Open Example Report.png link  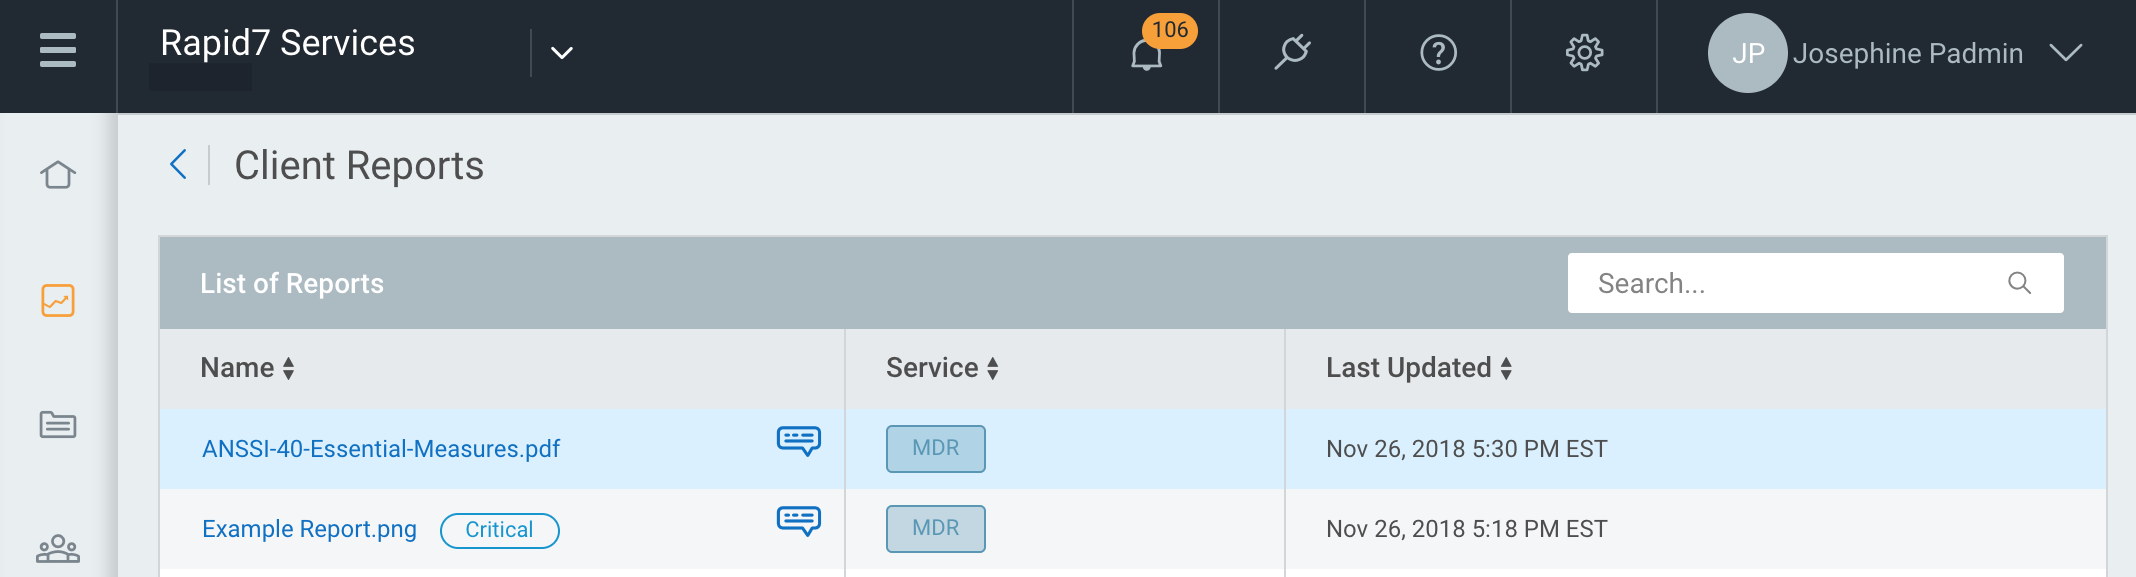309,529
